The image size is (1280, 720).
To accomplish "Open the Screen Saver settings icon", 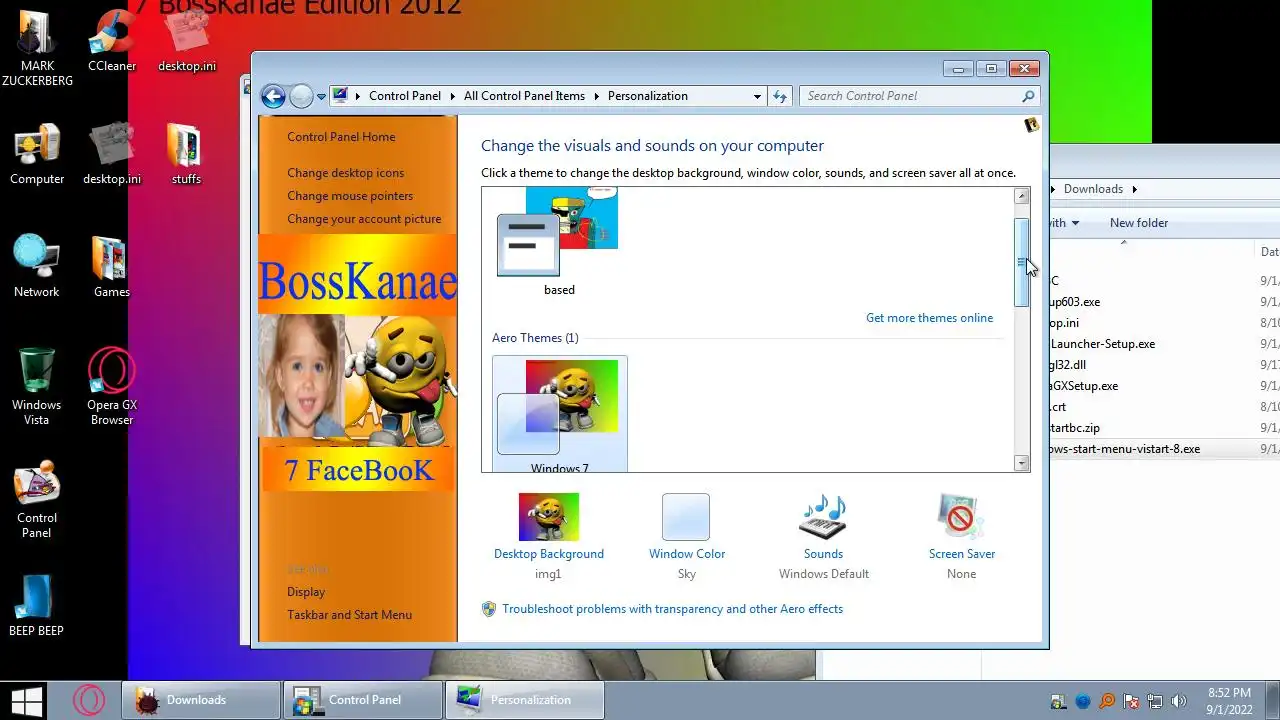I will (961, 517).
